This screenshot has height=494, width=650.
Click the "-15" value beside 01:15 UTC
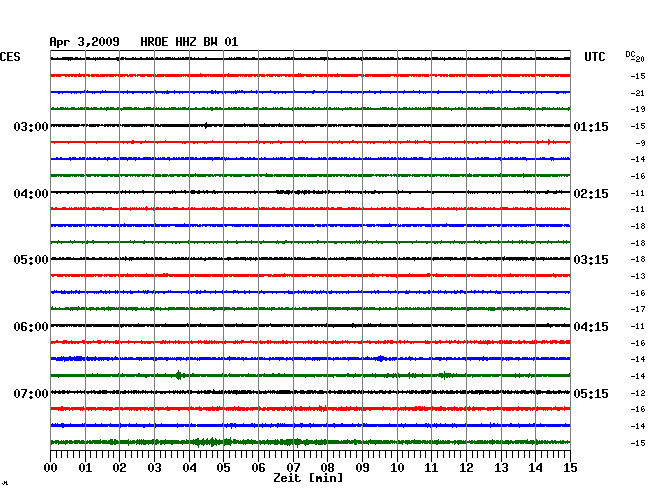[638, 126]
